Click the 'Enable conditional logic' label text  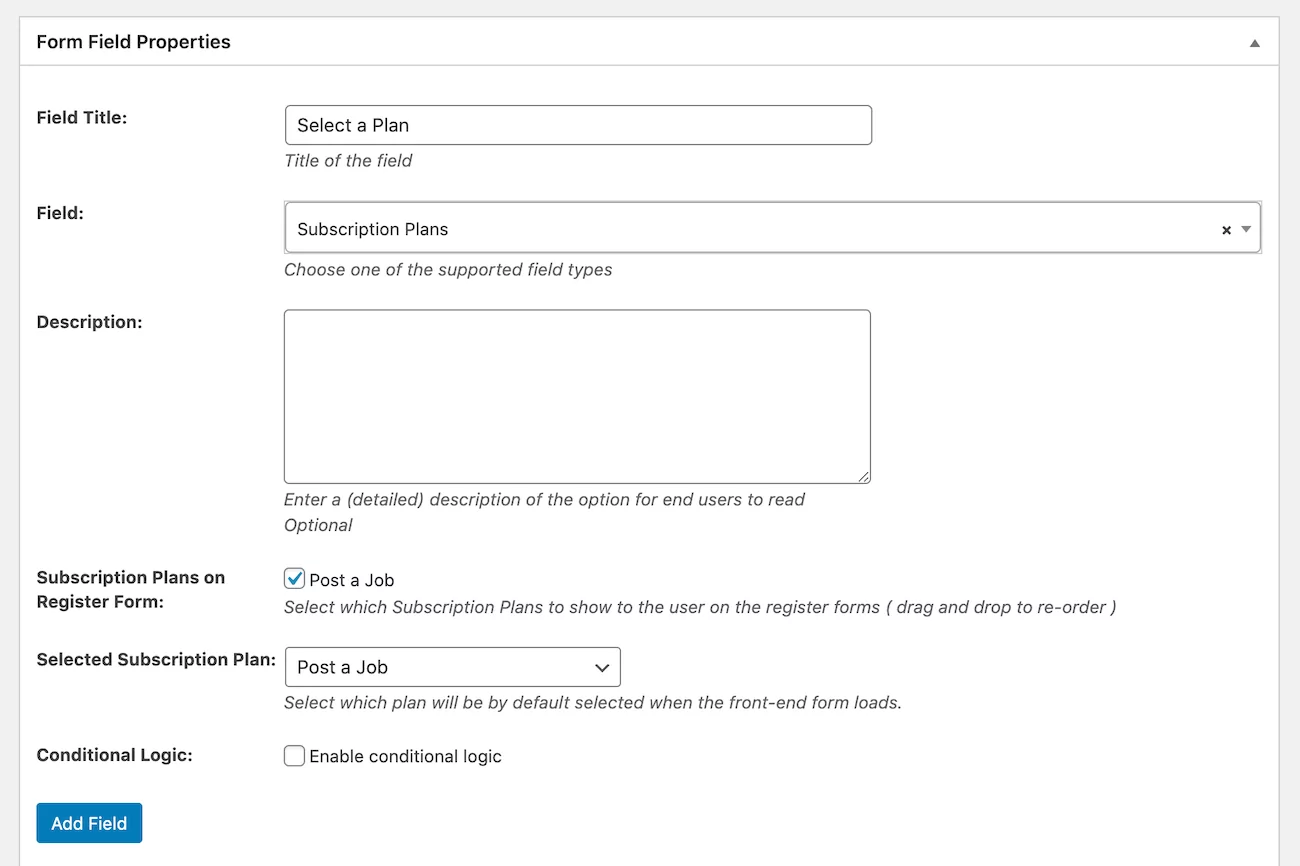[x=406, y=757]
